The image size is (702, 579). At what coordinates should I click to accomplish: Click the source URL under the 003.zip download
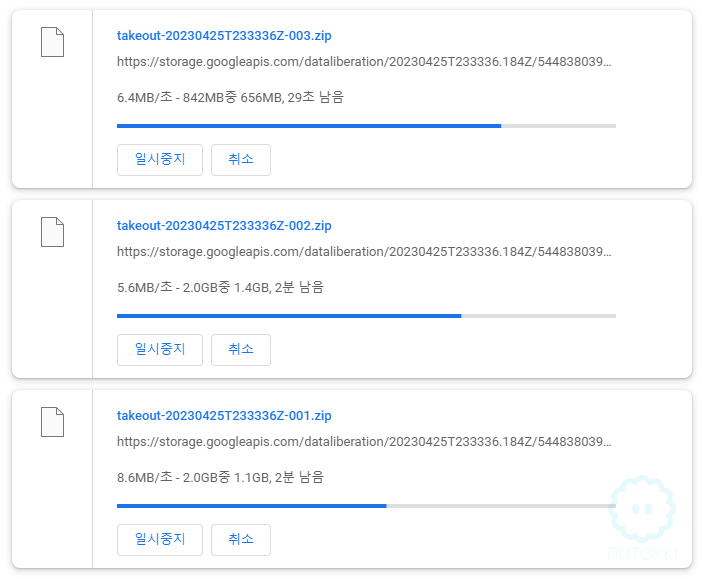364,62
